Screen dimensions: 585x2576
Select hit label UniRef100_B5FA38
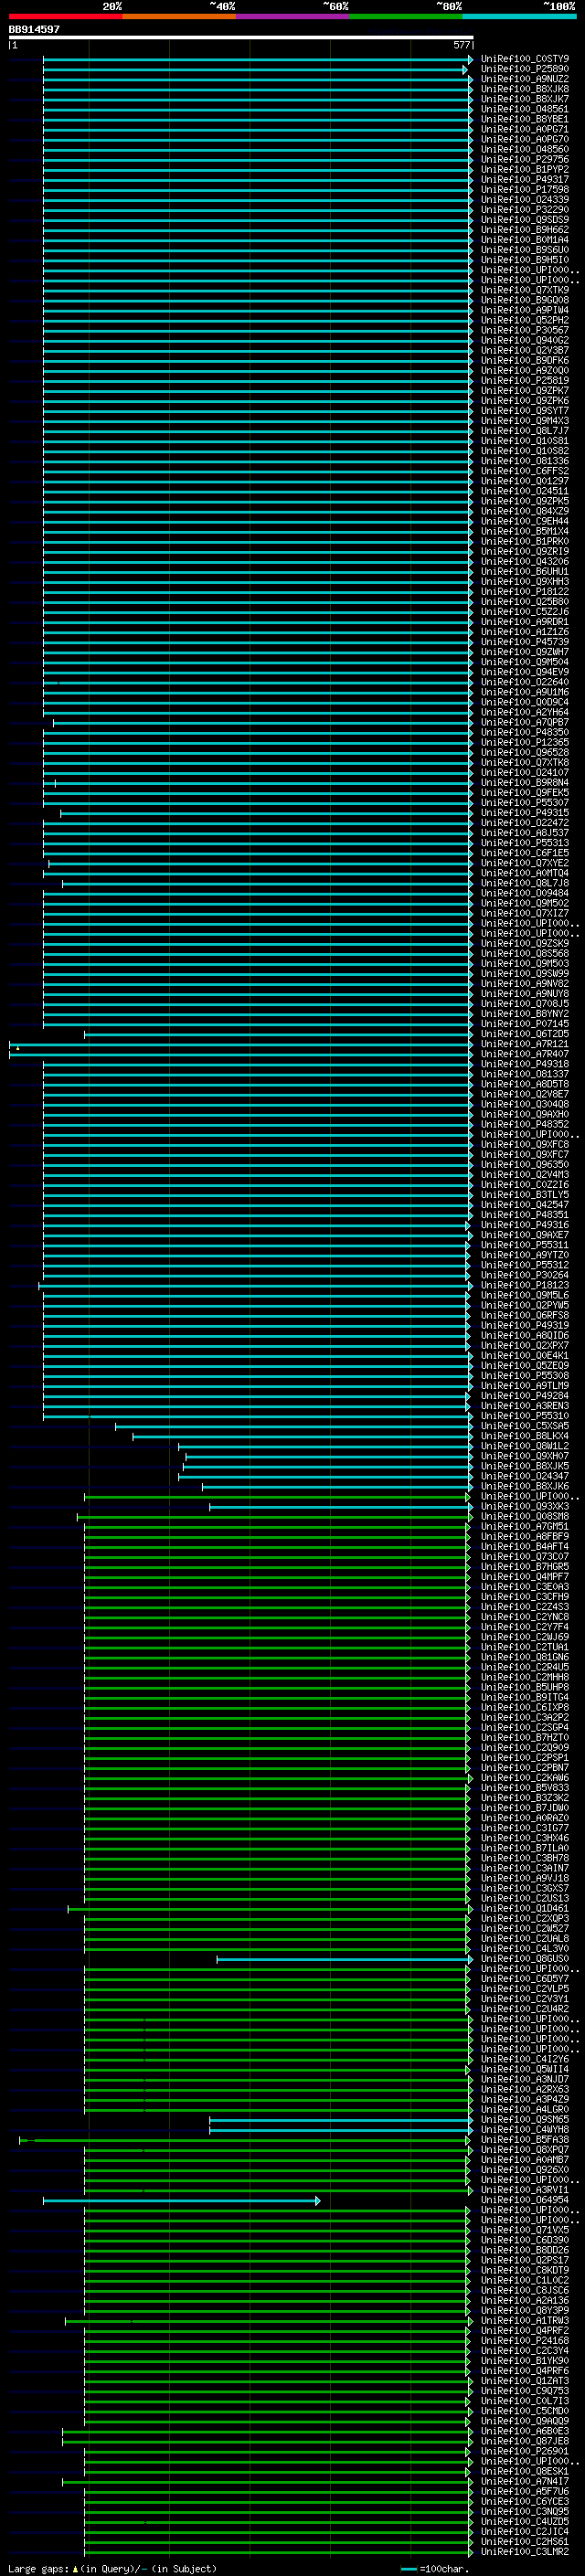click(x=524, y=2140)
